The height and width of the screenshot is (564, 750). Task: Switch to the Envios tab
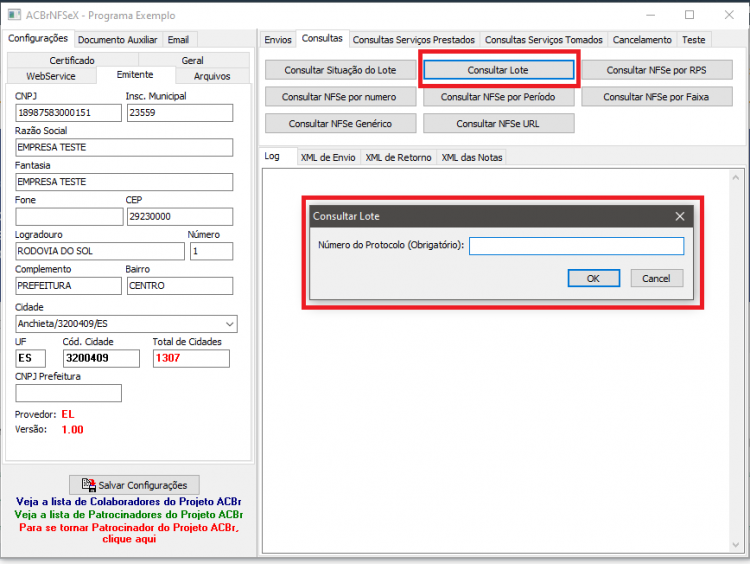pyautogui.click(x=277, y=40)
